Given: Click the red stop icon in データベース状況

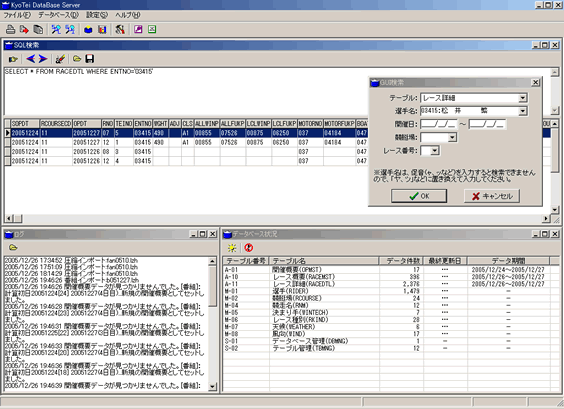Looking at the screenshot, I should (248, 247).
